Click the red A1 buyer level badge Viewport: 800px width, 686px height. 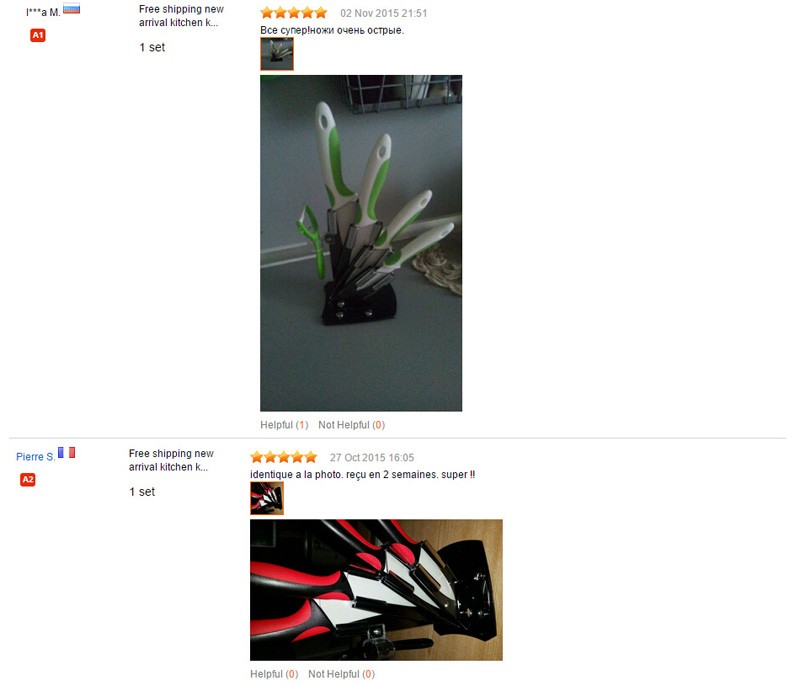pos(38,35)
